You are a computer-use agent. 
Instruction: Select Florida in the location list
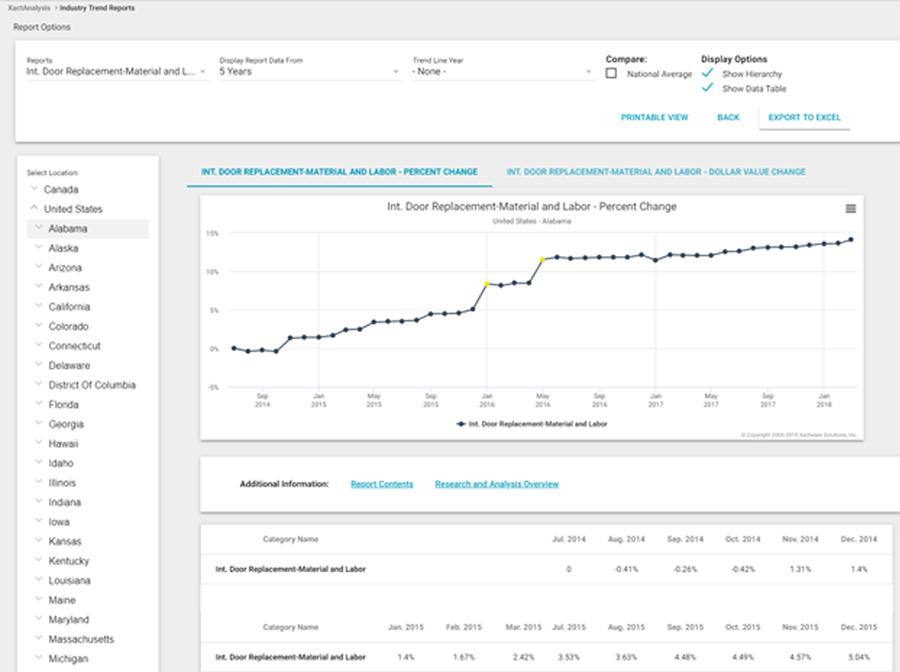[x=65, y=405]
